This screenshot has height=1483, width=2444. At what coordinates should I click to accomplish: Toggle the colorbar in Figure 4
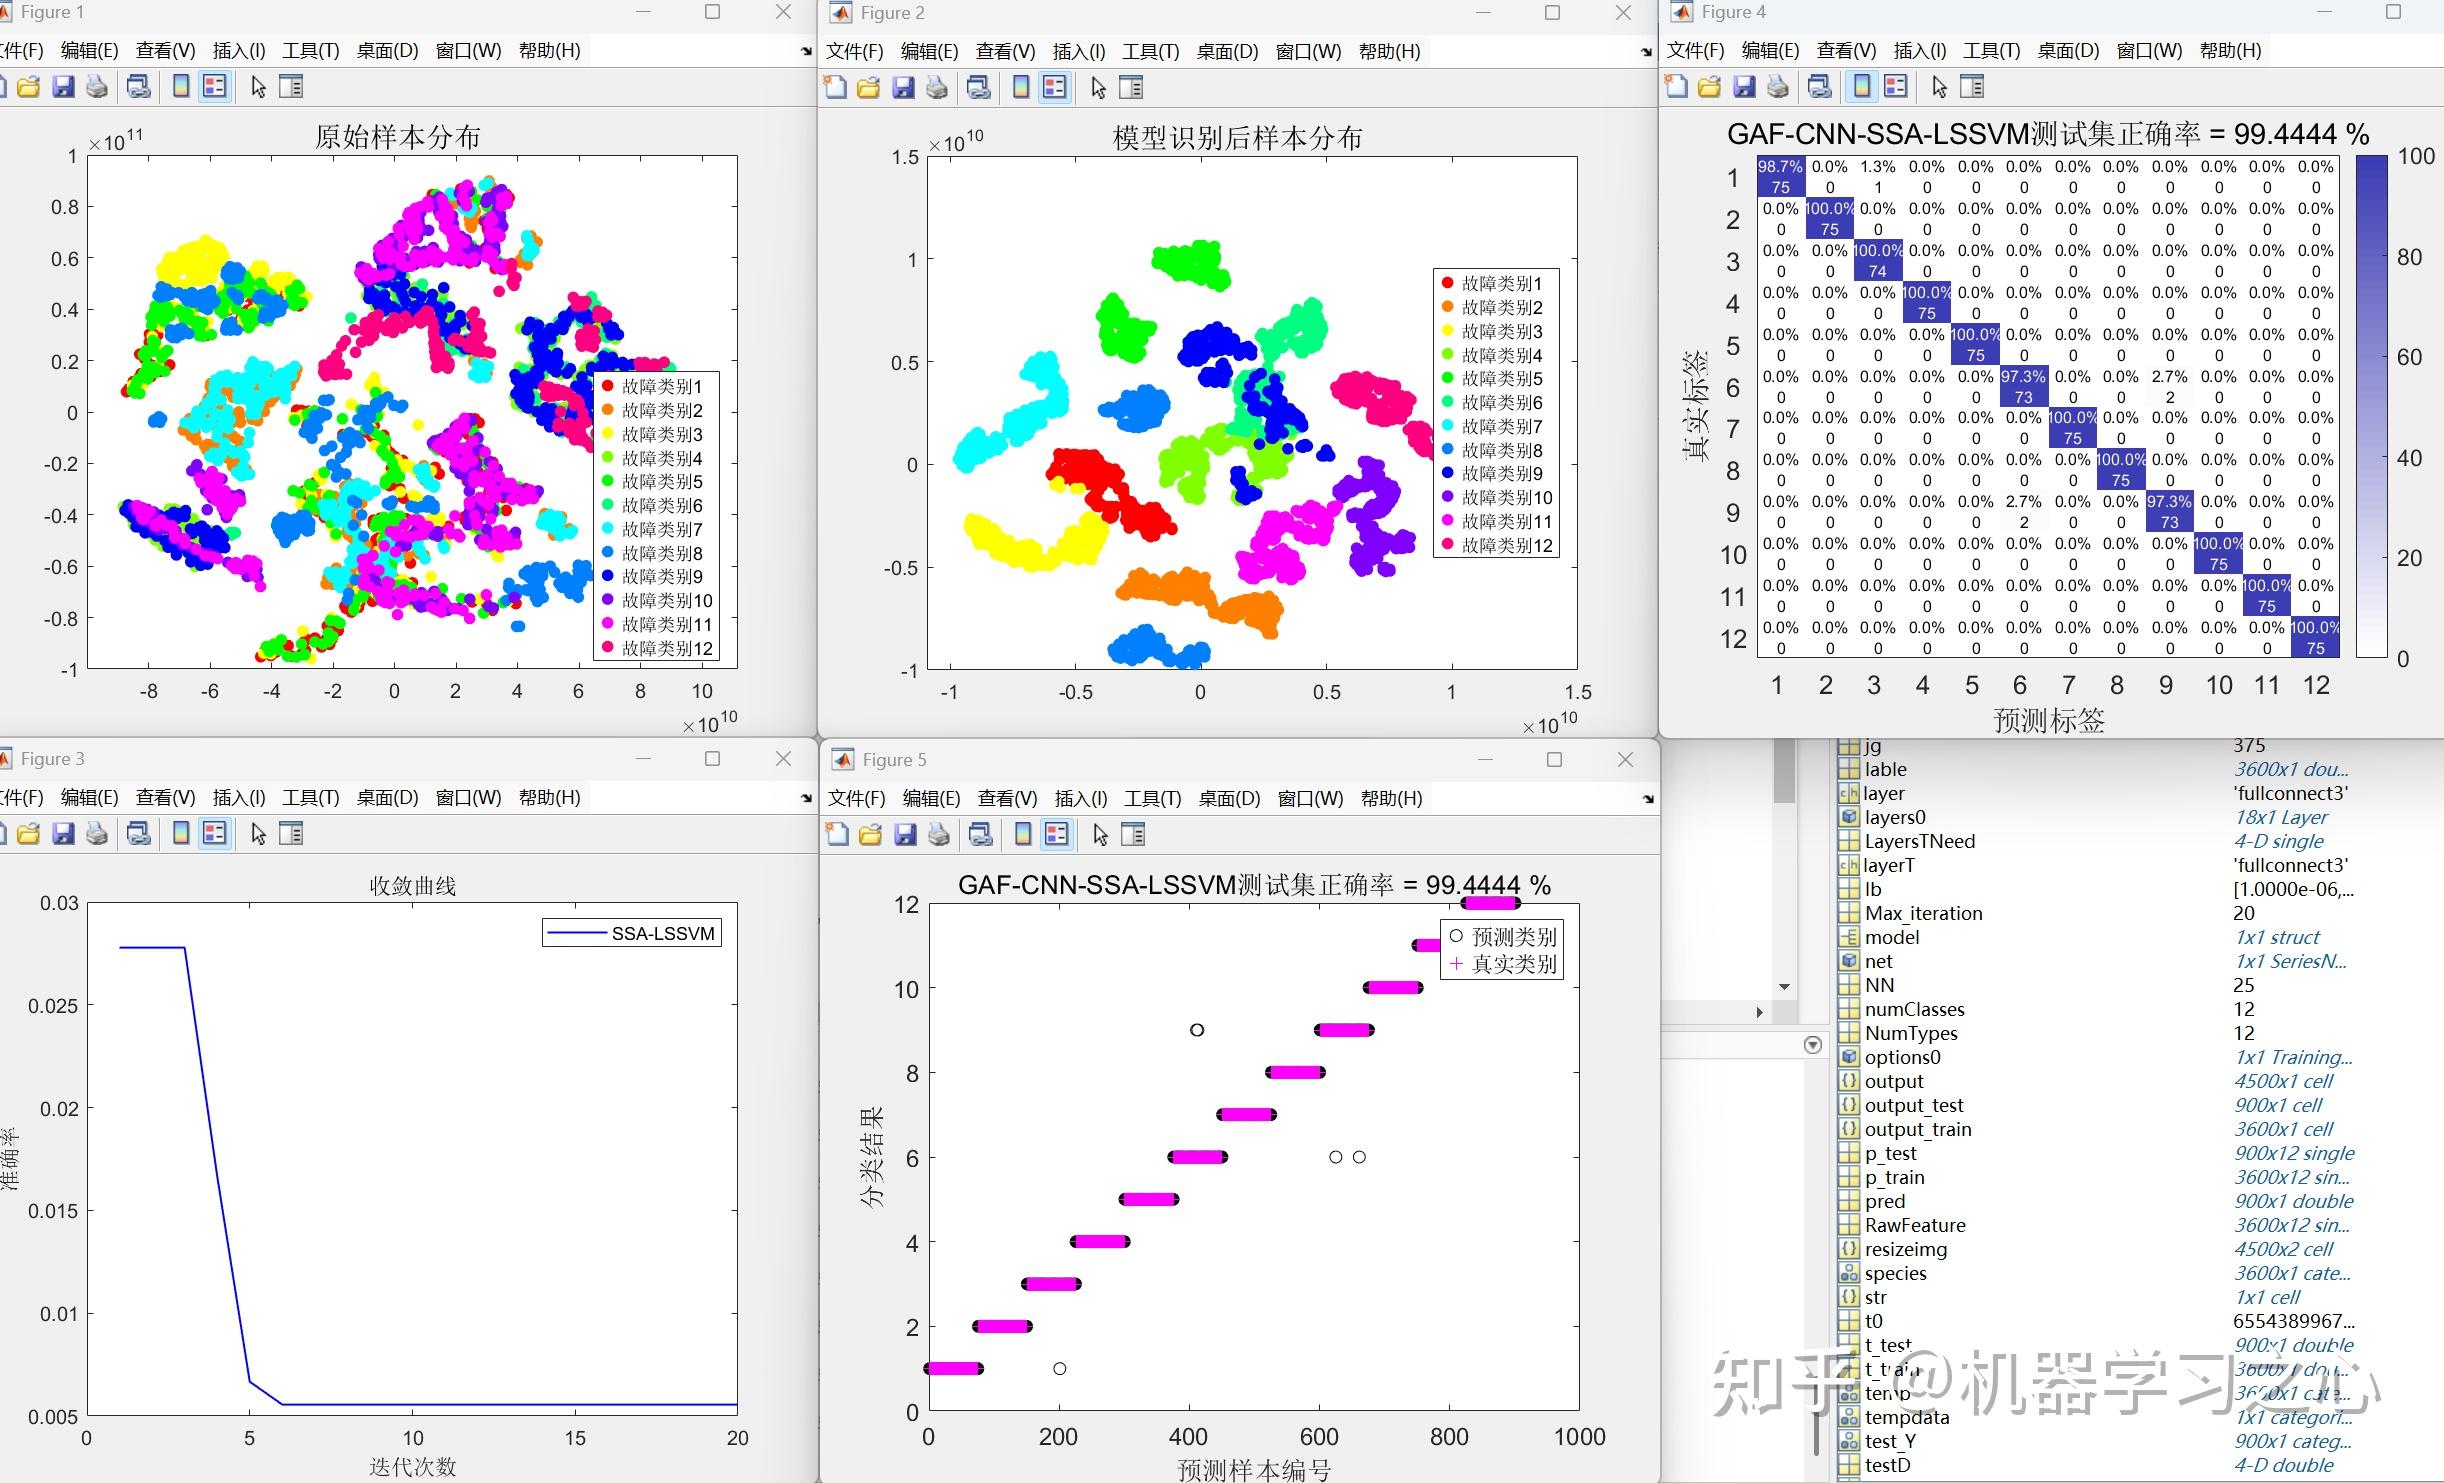pos(1860,87)
